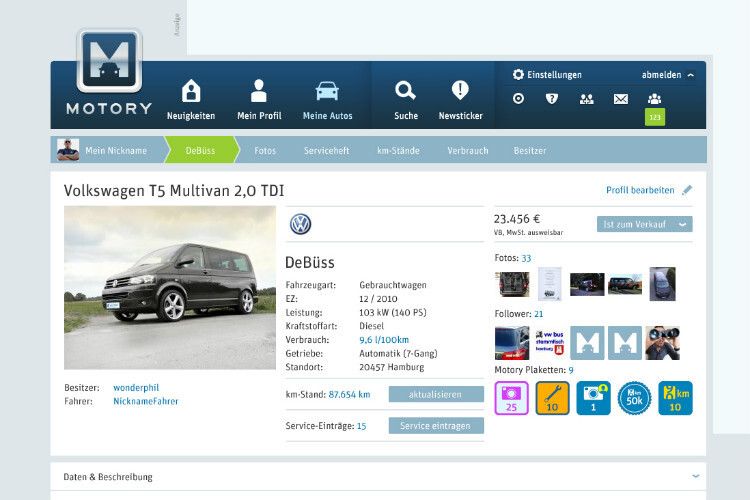Screen dimensions: 750x500
Task: Select the Mein Nickname breadcrumb tab
Action: (116, 150)
